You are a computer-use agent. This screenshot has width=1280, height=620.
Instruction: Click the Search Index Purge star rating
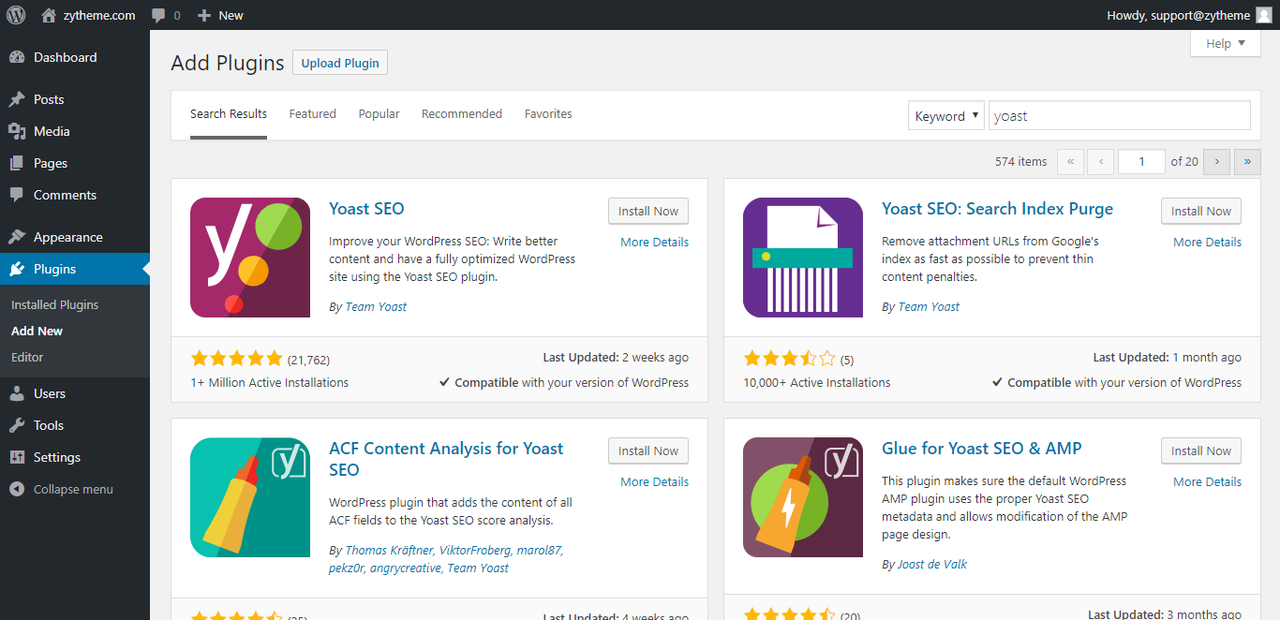tap(790, 359)
